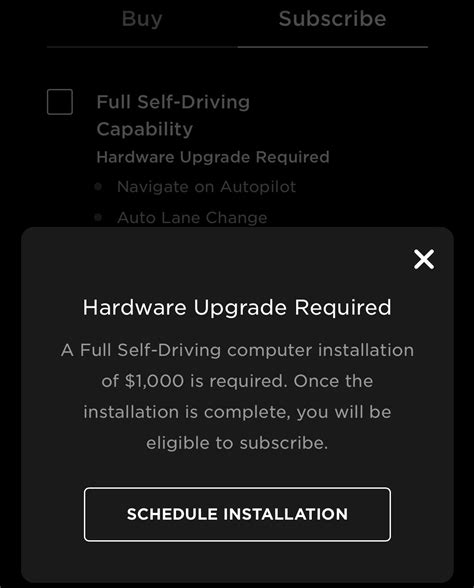The image size is (474, 588).
Task: Click the underline beneath the Buy tab
Action: [142, 47]
